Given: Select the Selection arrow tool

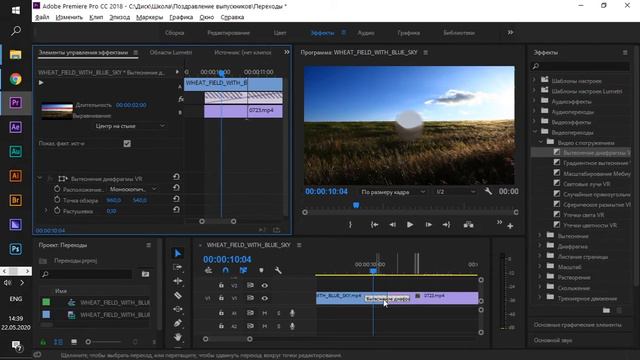Looking at the screenshot, I should [178, 253].
